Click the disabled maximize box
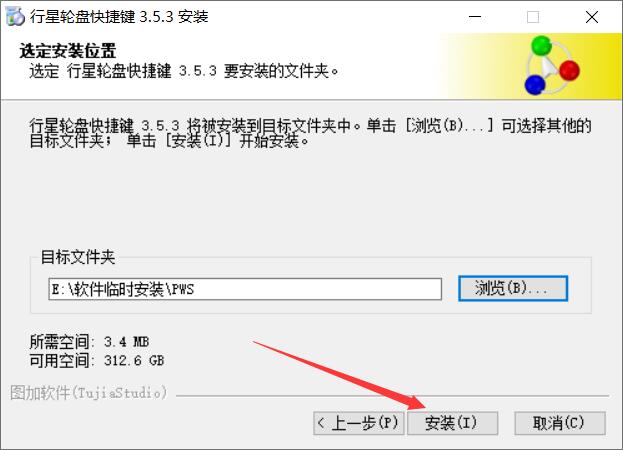Image resolution: width=623 pixels, height=450 pixels. coord(533,17)
